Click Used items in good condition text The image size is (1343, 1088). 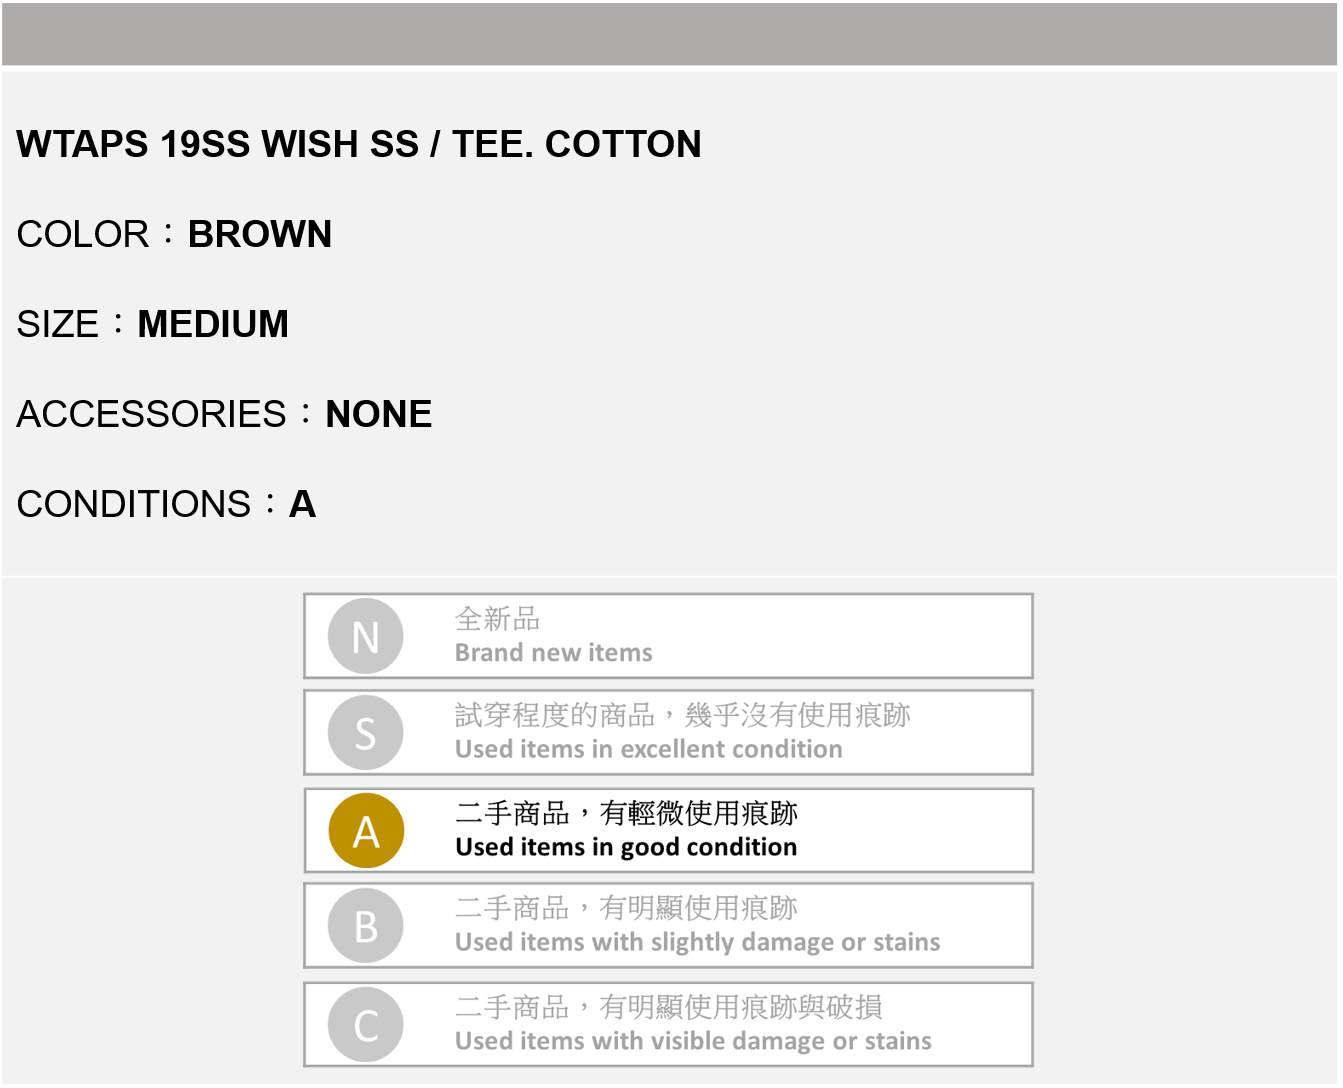click(x=626, y=847)
